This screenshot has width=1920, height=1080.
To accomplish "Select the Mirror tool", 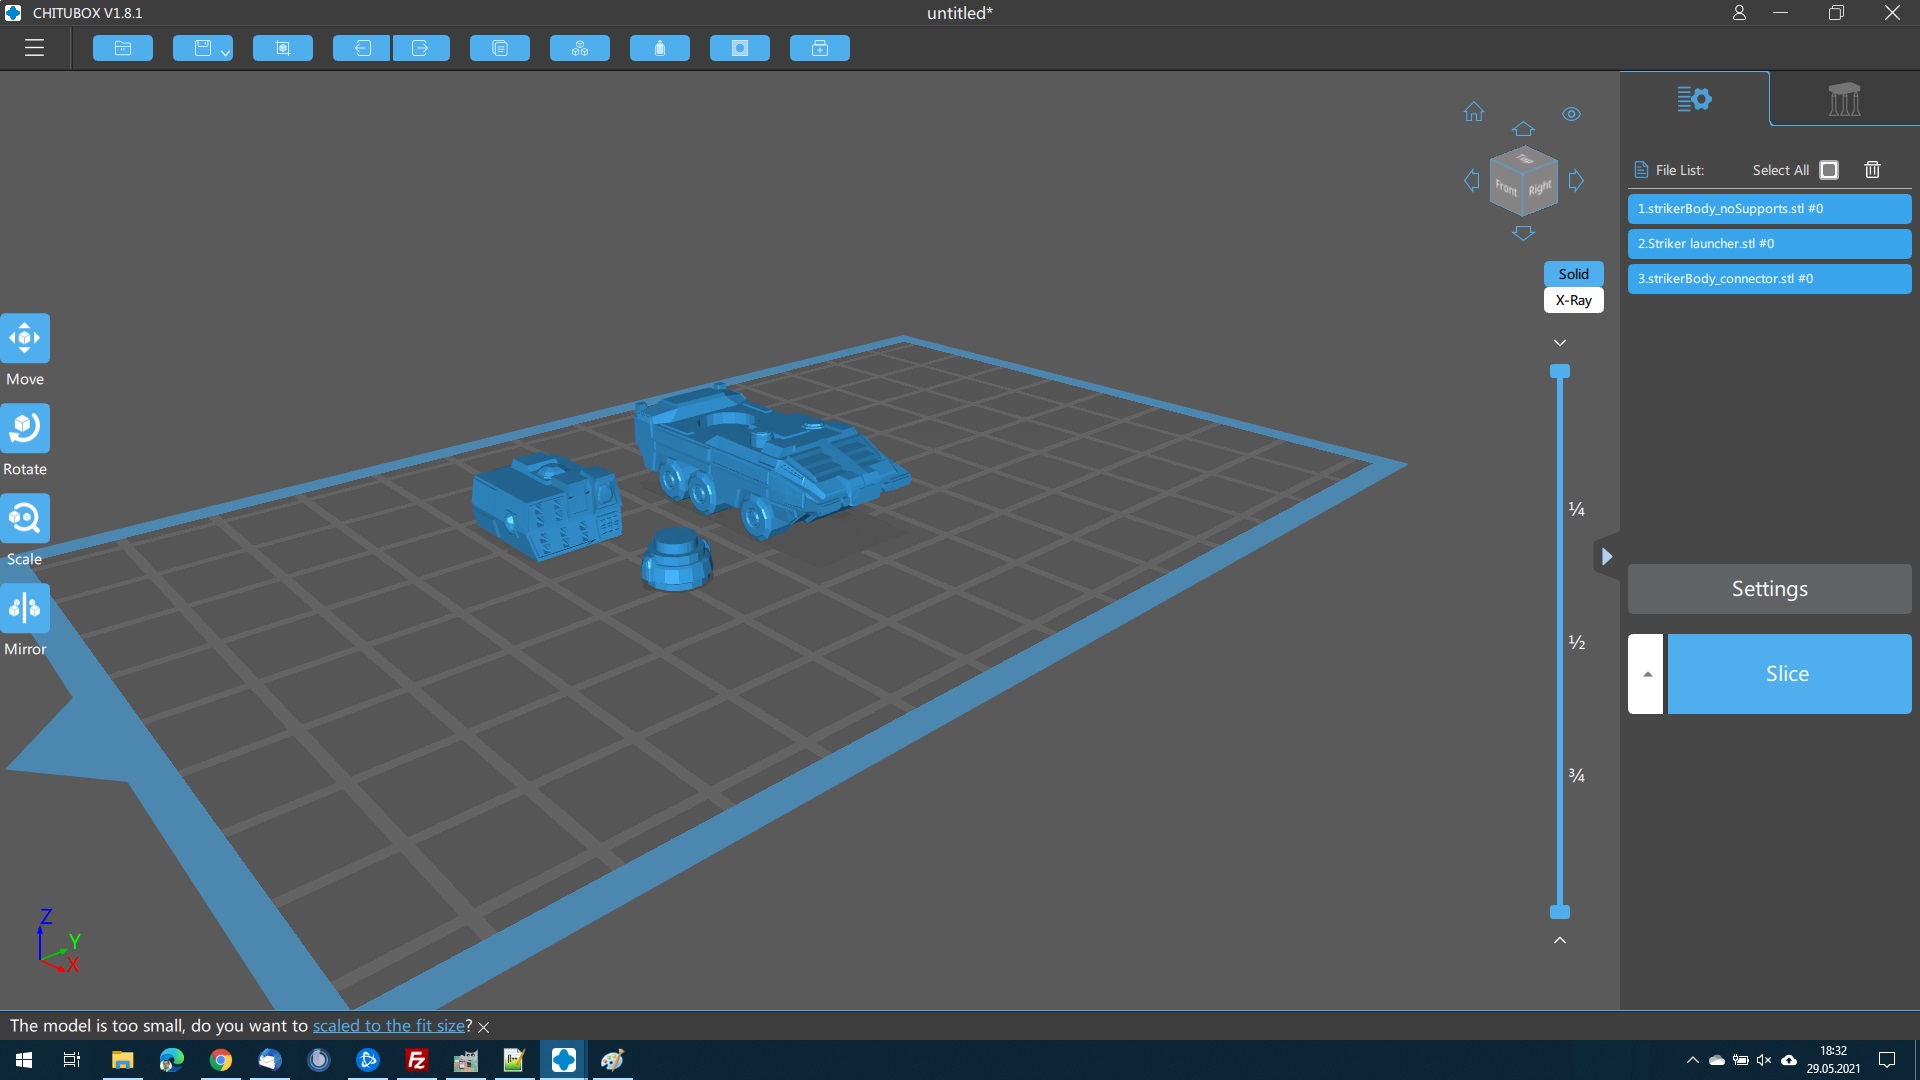I will 25,608.
